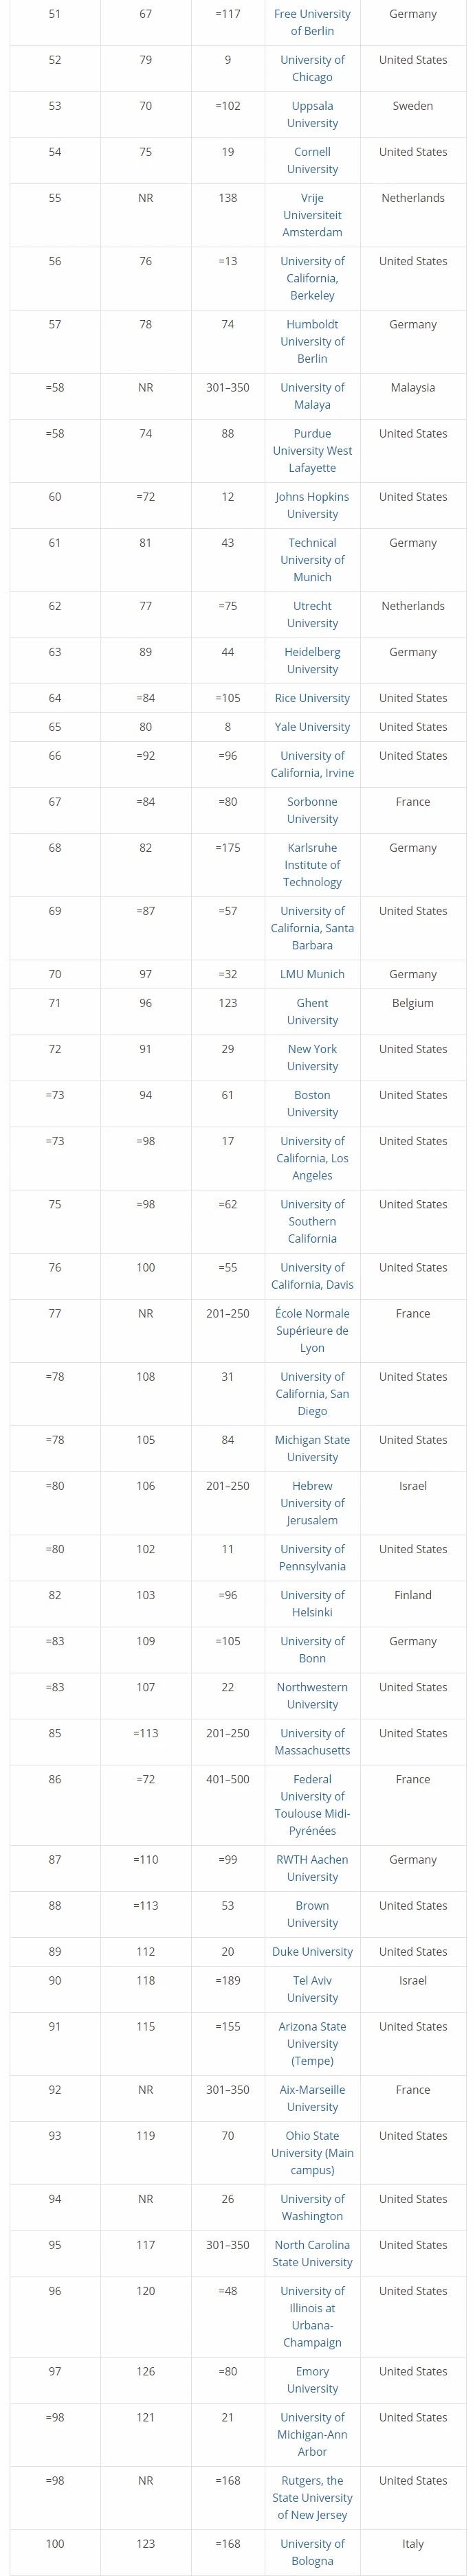Open the Boston University link
This screenshot has height=2576, width=475.
click(312, 1103)
